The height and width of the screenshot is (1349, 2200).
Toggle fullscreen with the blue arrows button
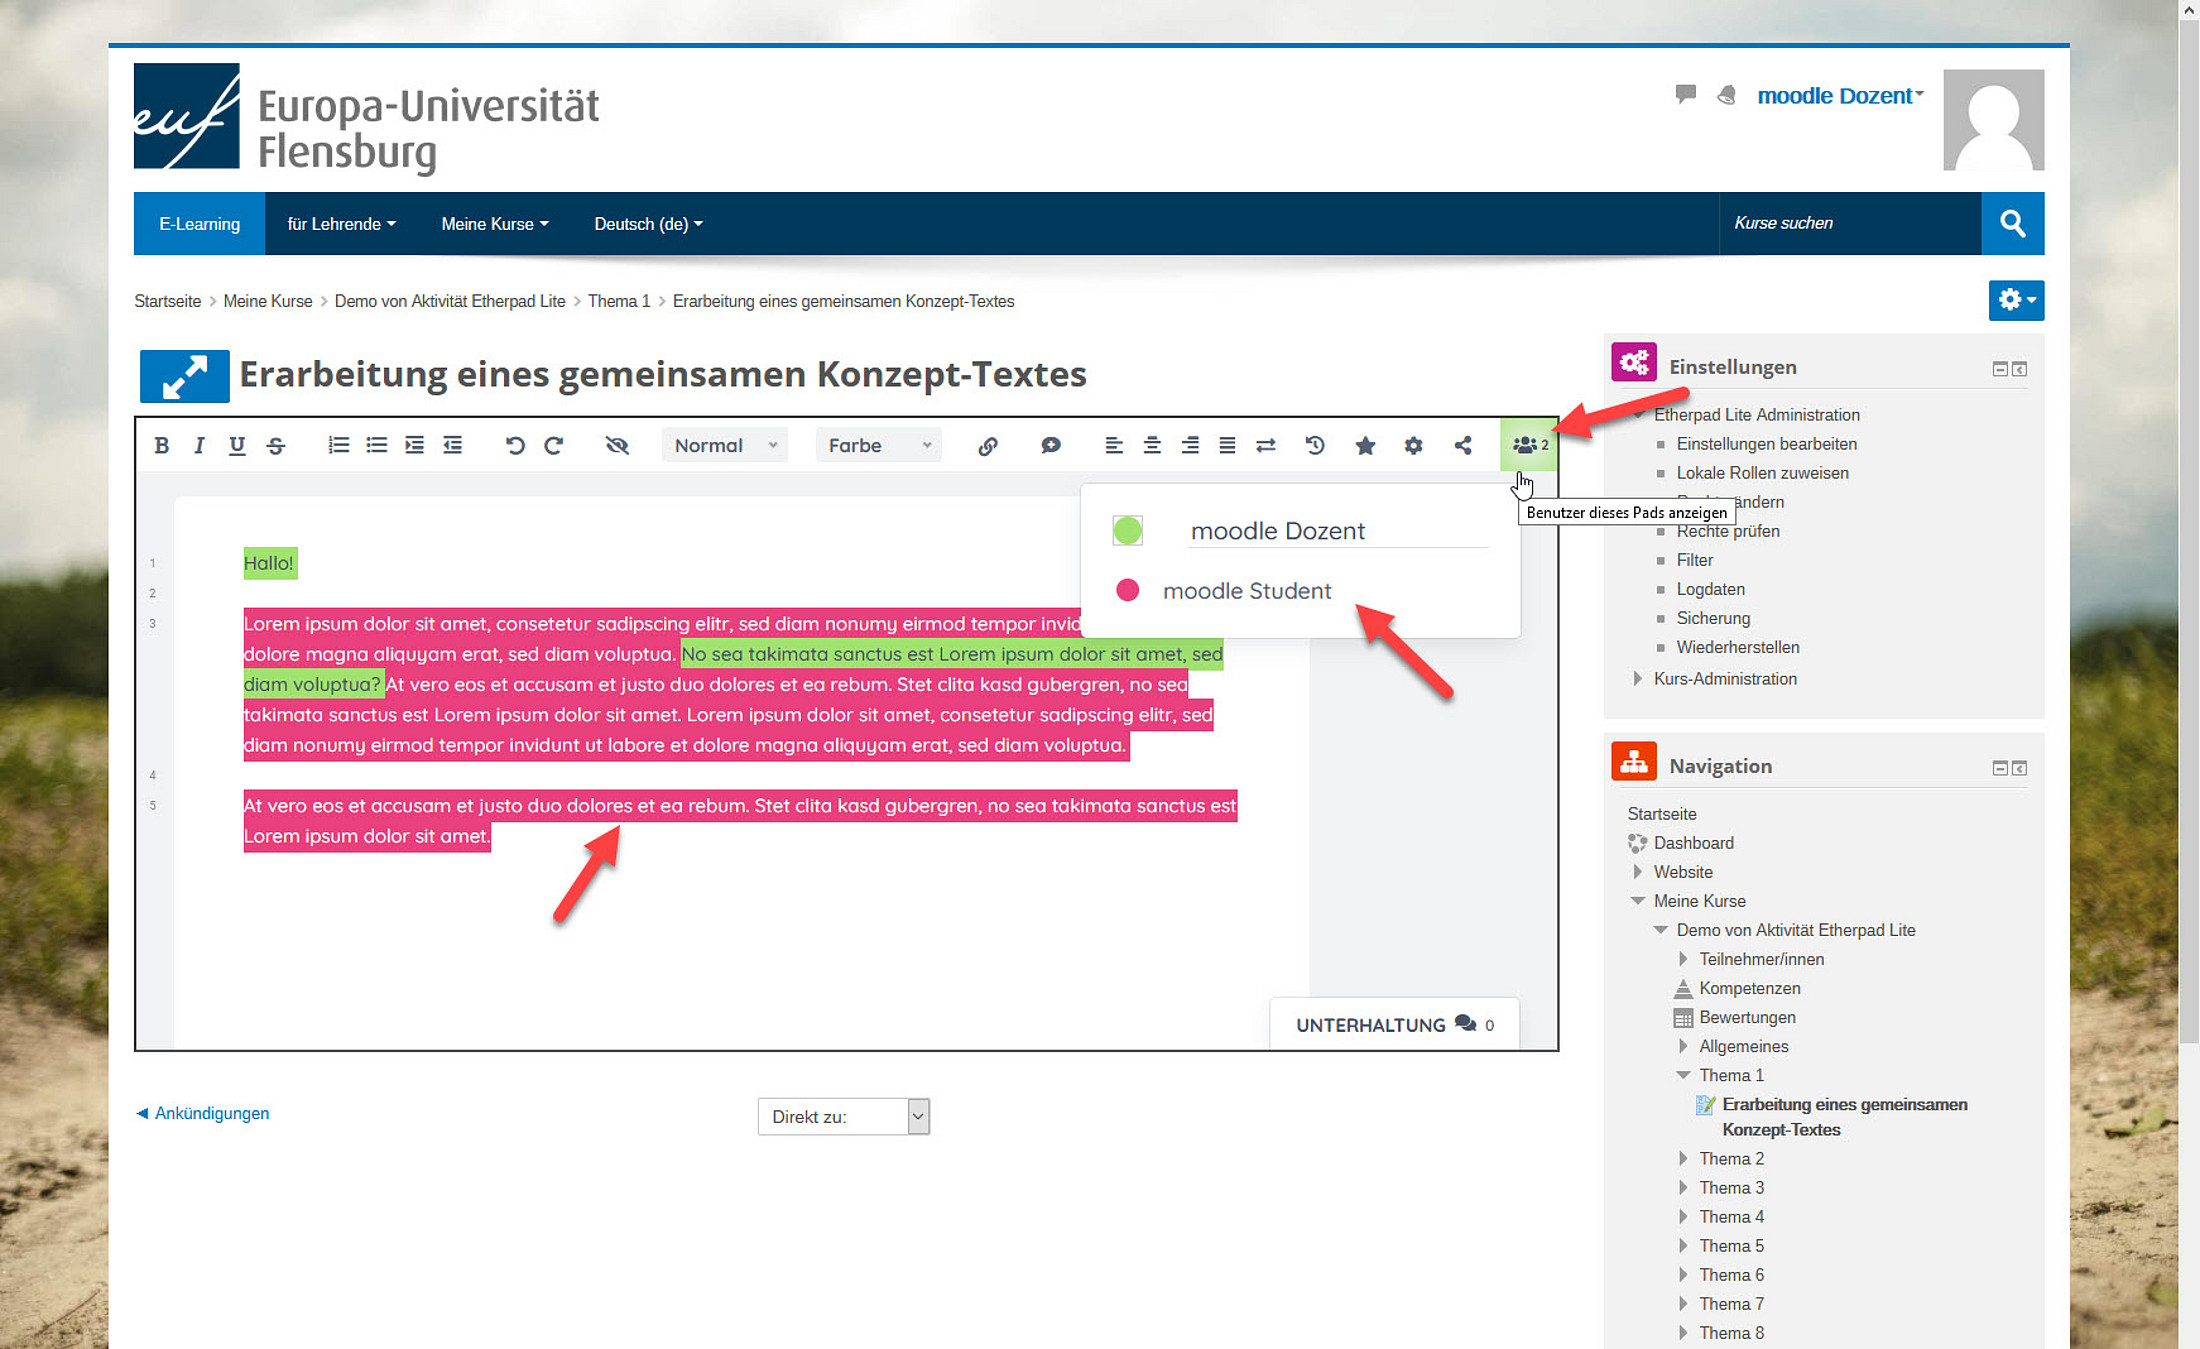tap(184, 376)
